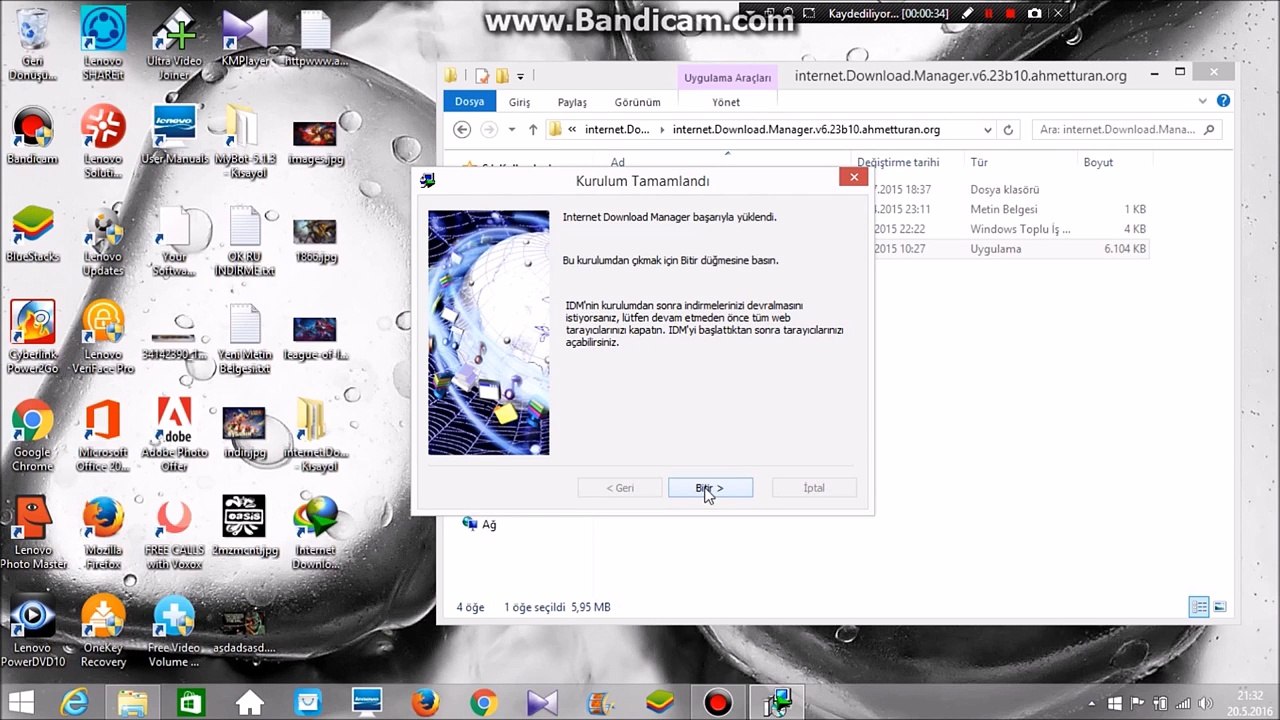Show hidden system tray icons
Image resolution: width=1280 pixels, height=720 pixels.
point(1091,704)
